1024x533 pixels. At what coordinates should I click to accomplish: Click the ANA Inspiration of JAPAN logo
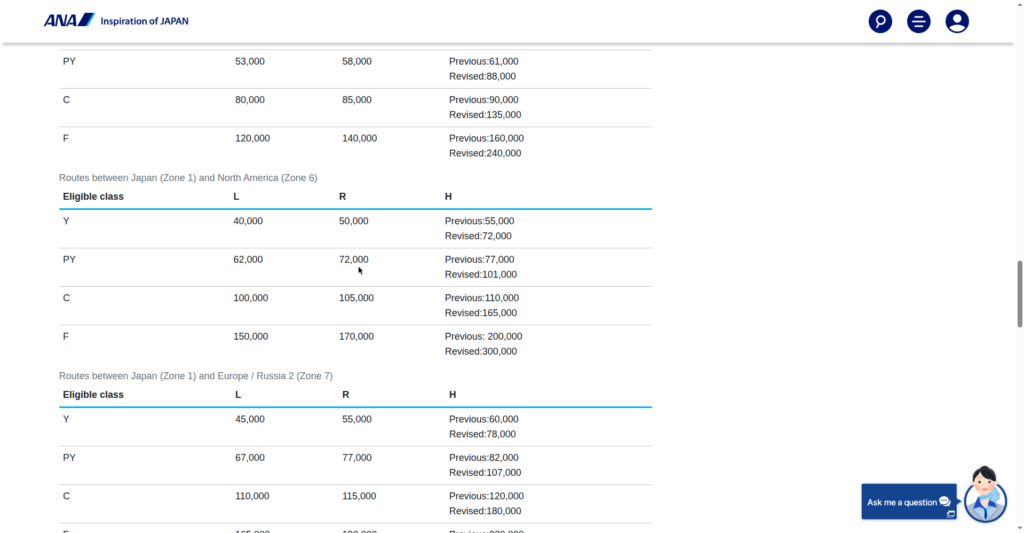pyautogui.click(x=116, y=21)
